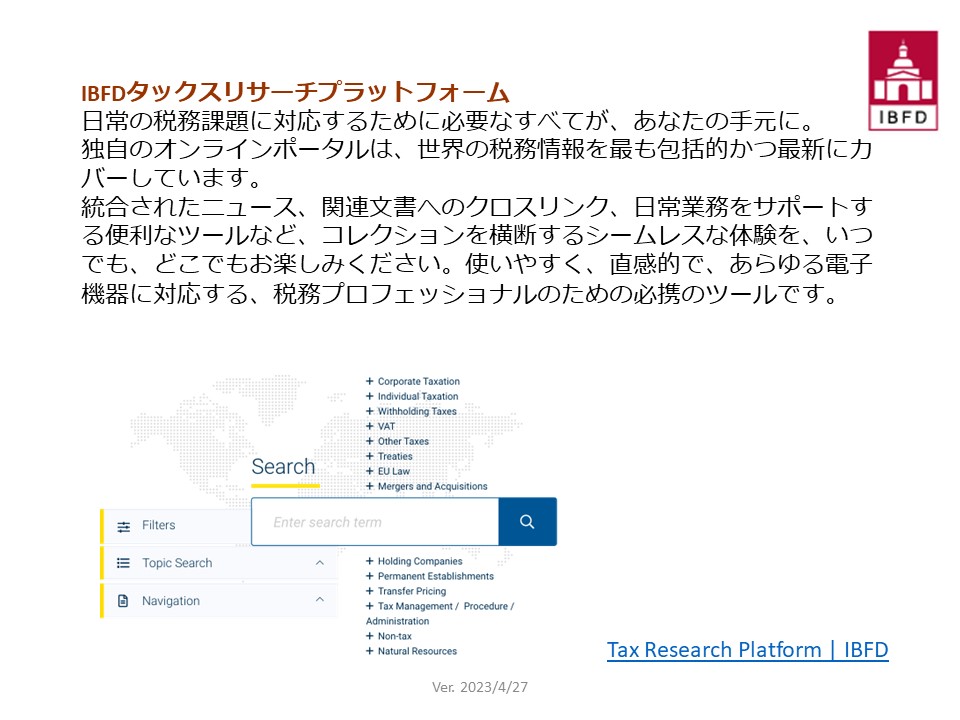This screenshot has width=960, height=720.
Task: Expand Treaties plus icon
Action: 369,456
